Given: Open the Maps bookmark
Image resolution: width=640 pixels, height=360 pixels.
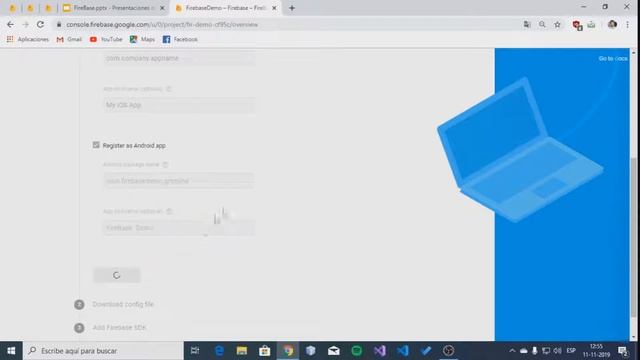Looking at the screenshot, I should (x=142, y=39).
